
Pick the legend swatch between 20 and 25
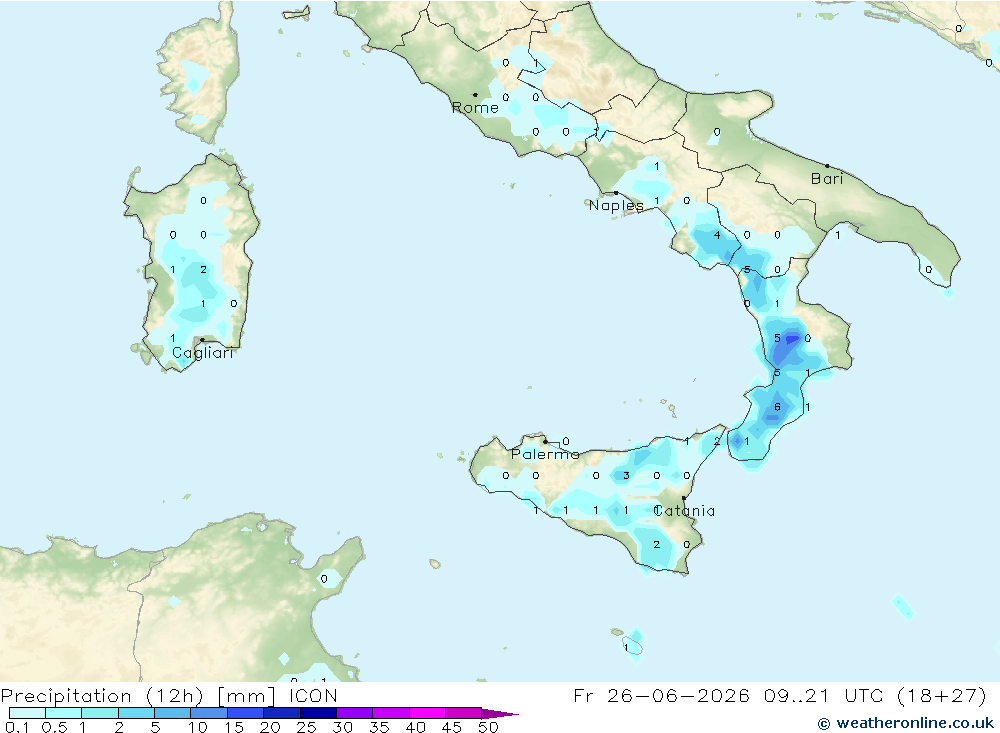pos(282,713)
